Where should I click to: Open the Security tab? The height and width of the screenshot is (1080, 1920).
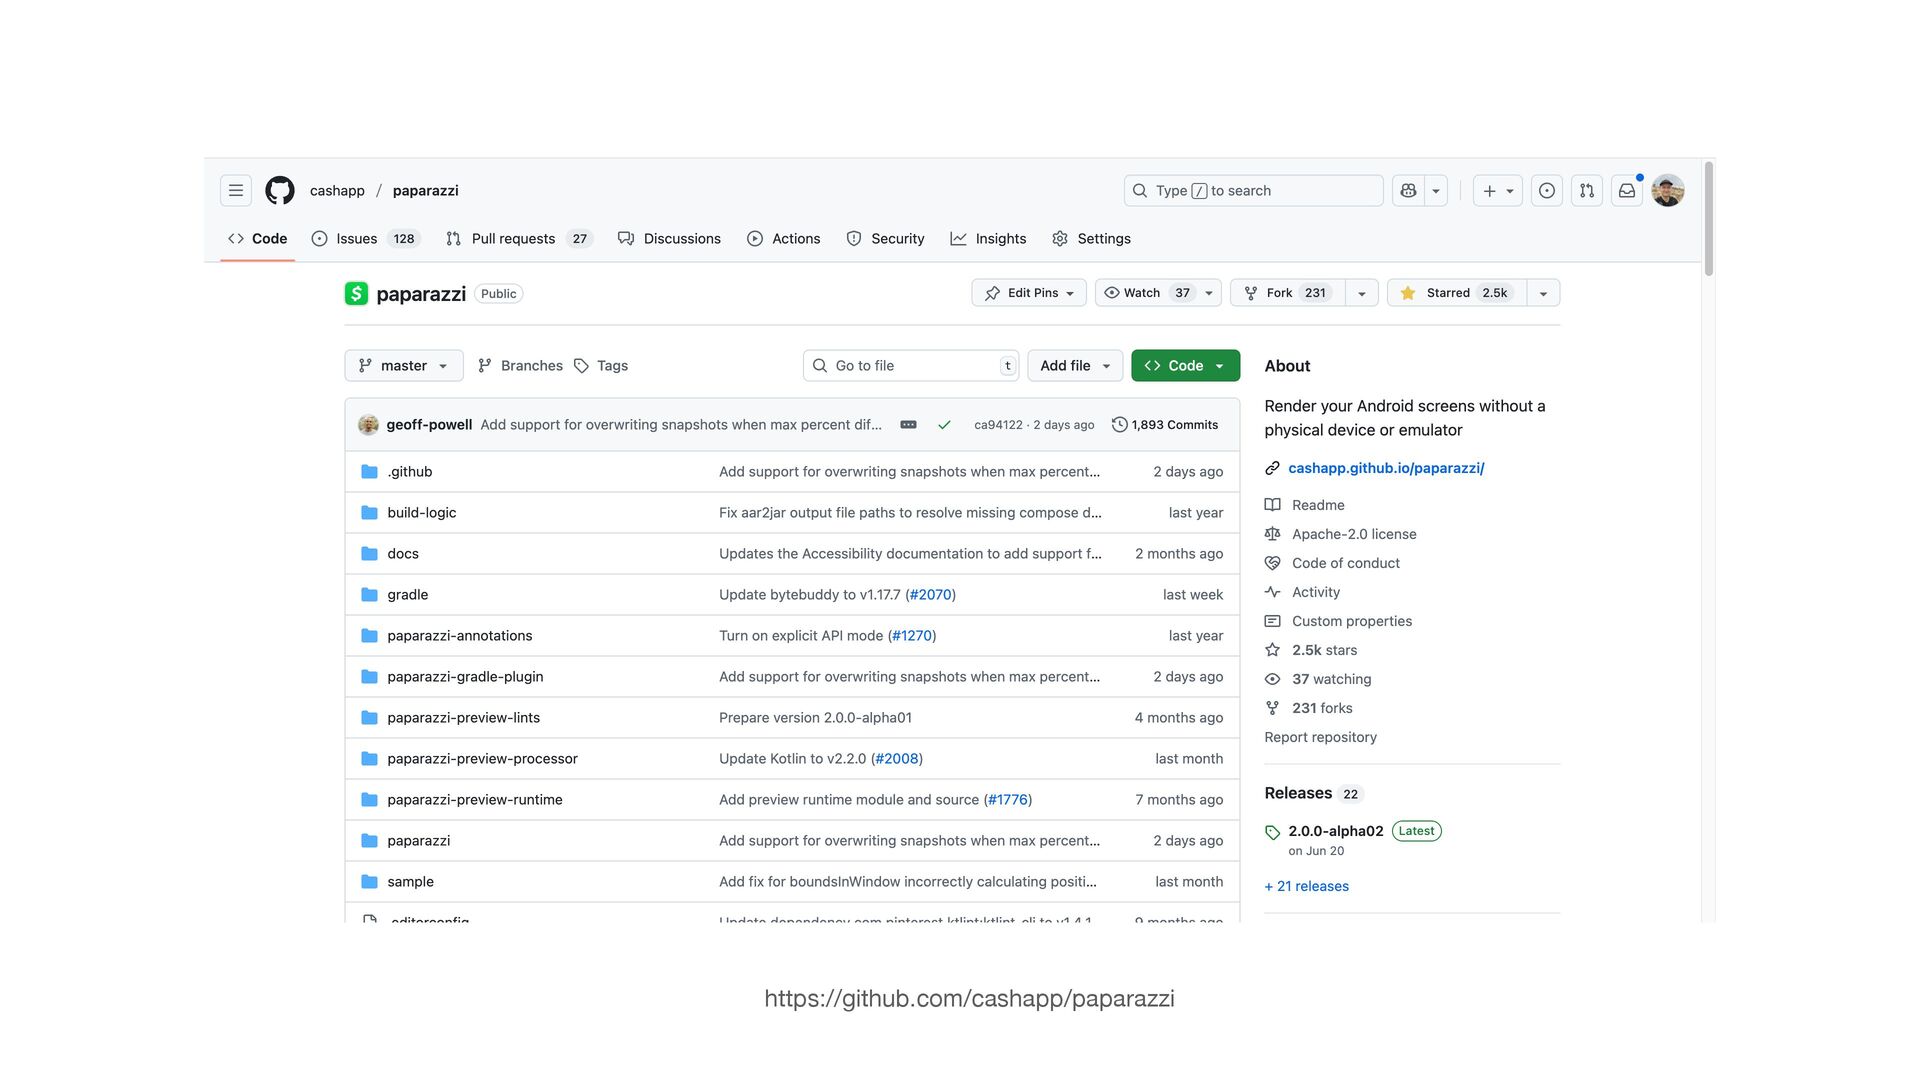click(885, 238)
